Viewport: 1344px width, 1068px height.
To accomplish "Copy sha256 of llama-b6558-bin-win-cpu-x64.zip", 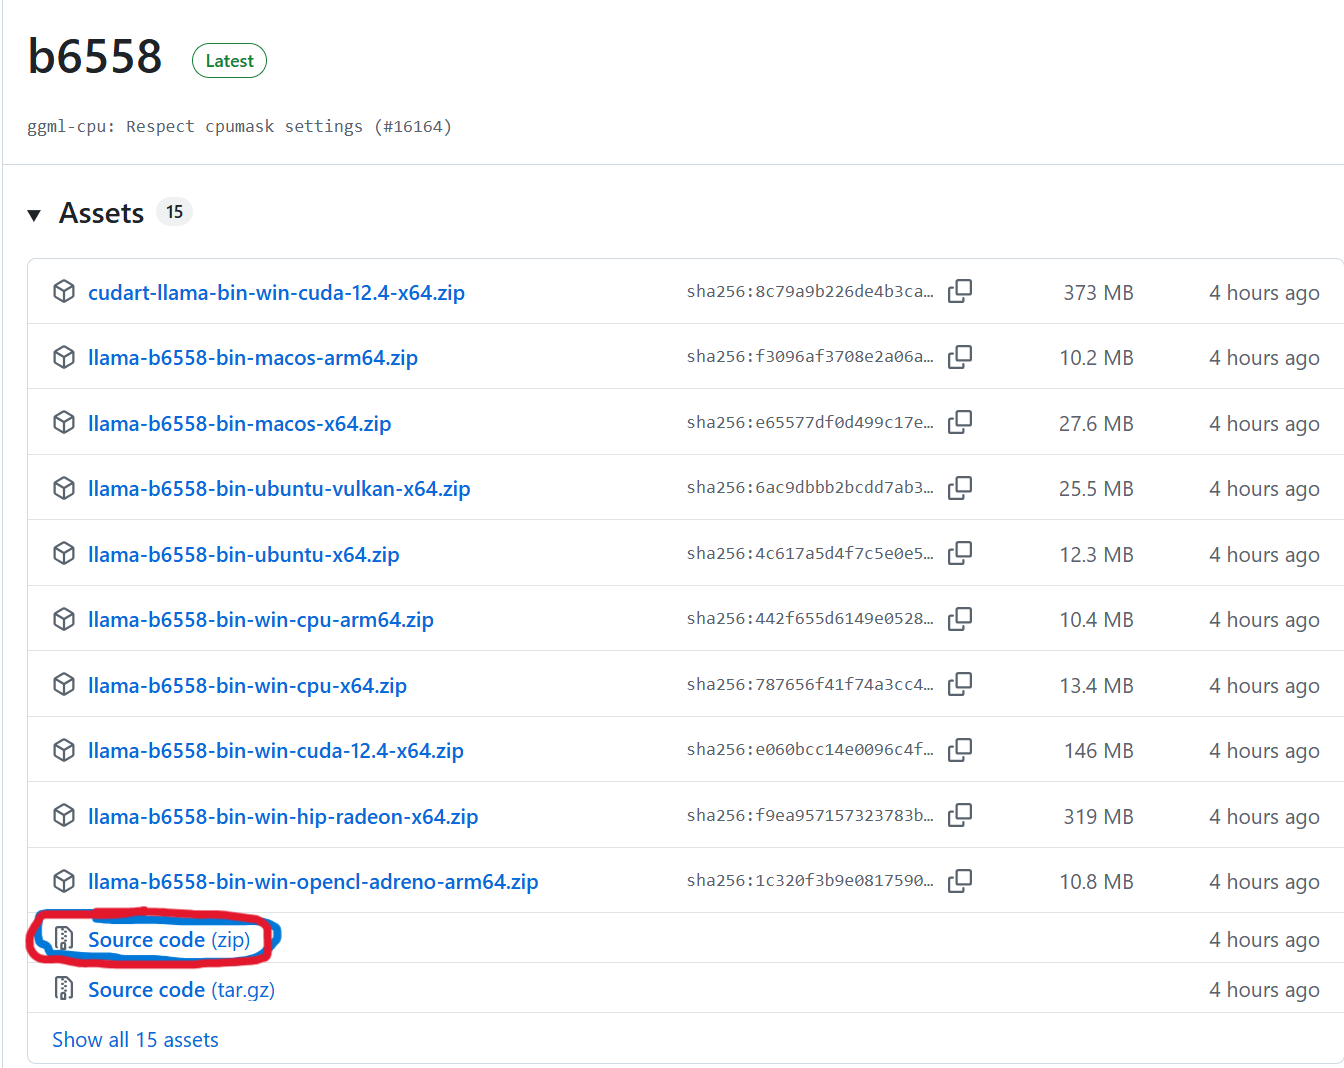I will coord(960,684).
